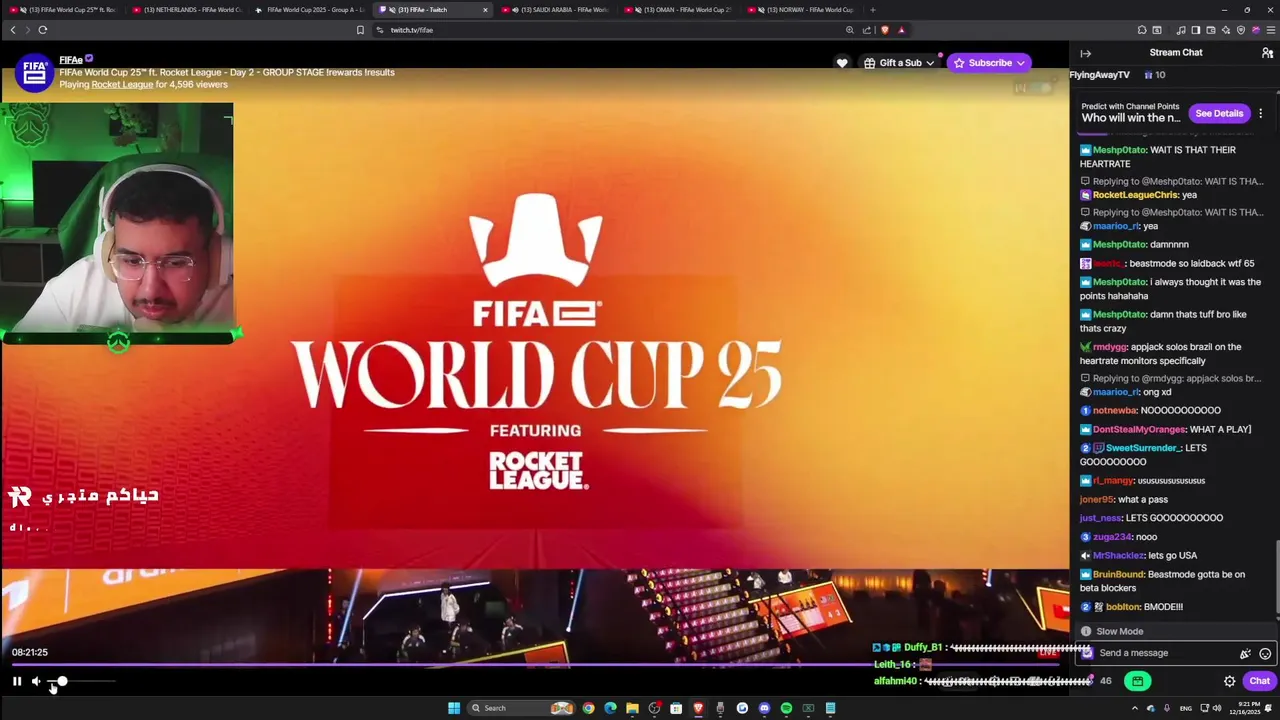Image resolution: width=1280 pixels, height=720 pixels.
Task: Click BruinBound username in chat
Action: [x=1118, y=575]
